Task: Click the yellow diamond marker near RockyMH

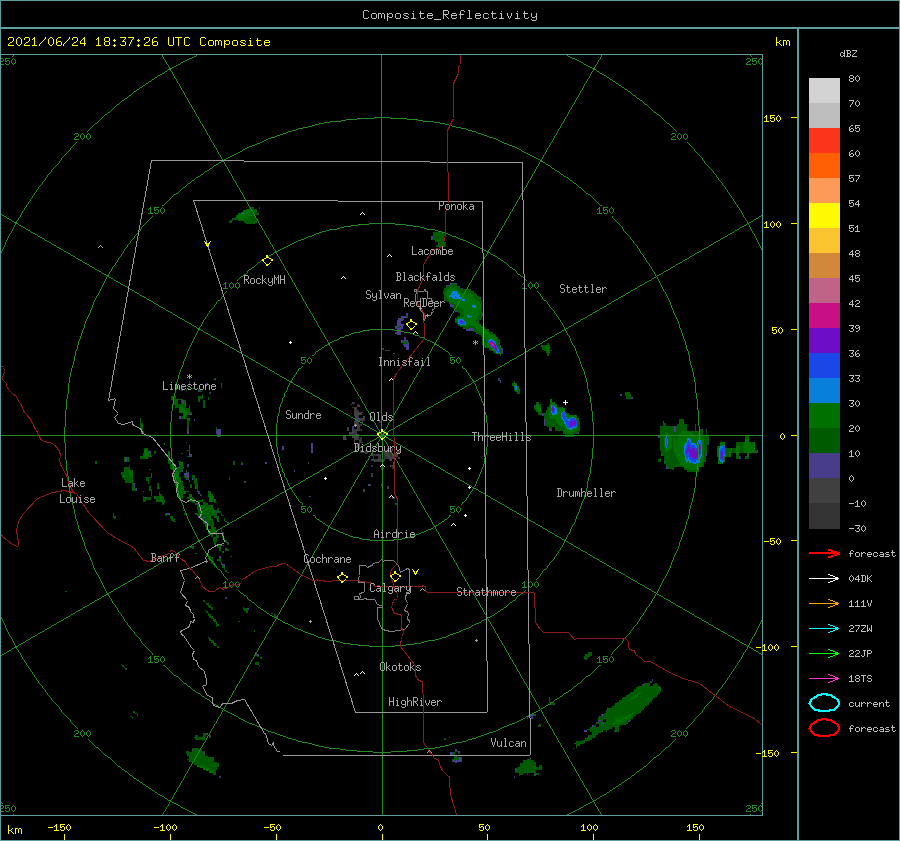Action: pyautogui.click(x=267, y=261)
